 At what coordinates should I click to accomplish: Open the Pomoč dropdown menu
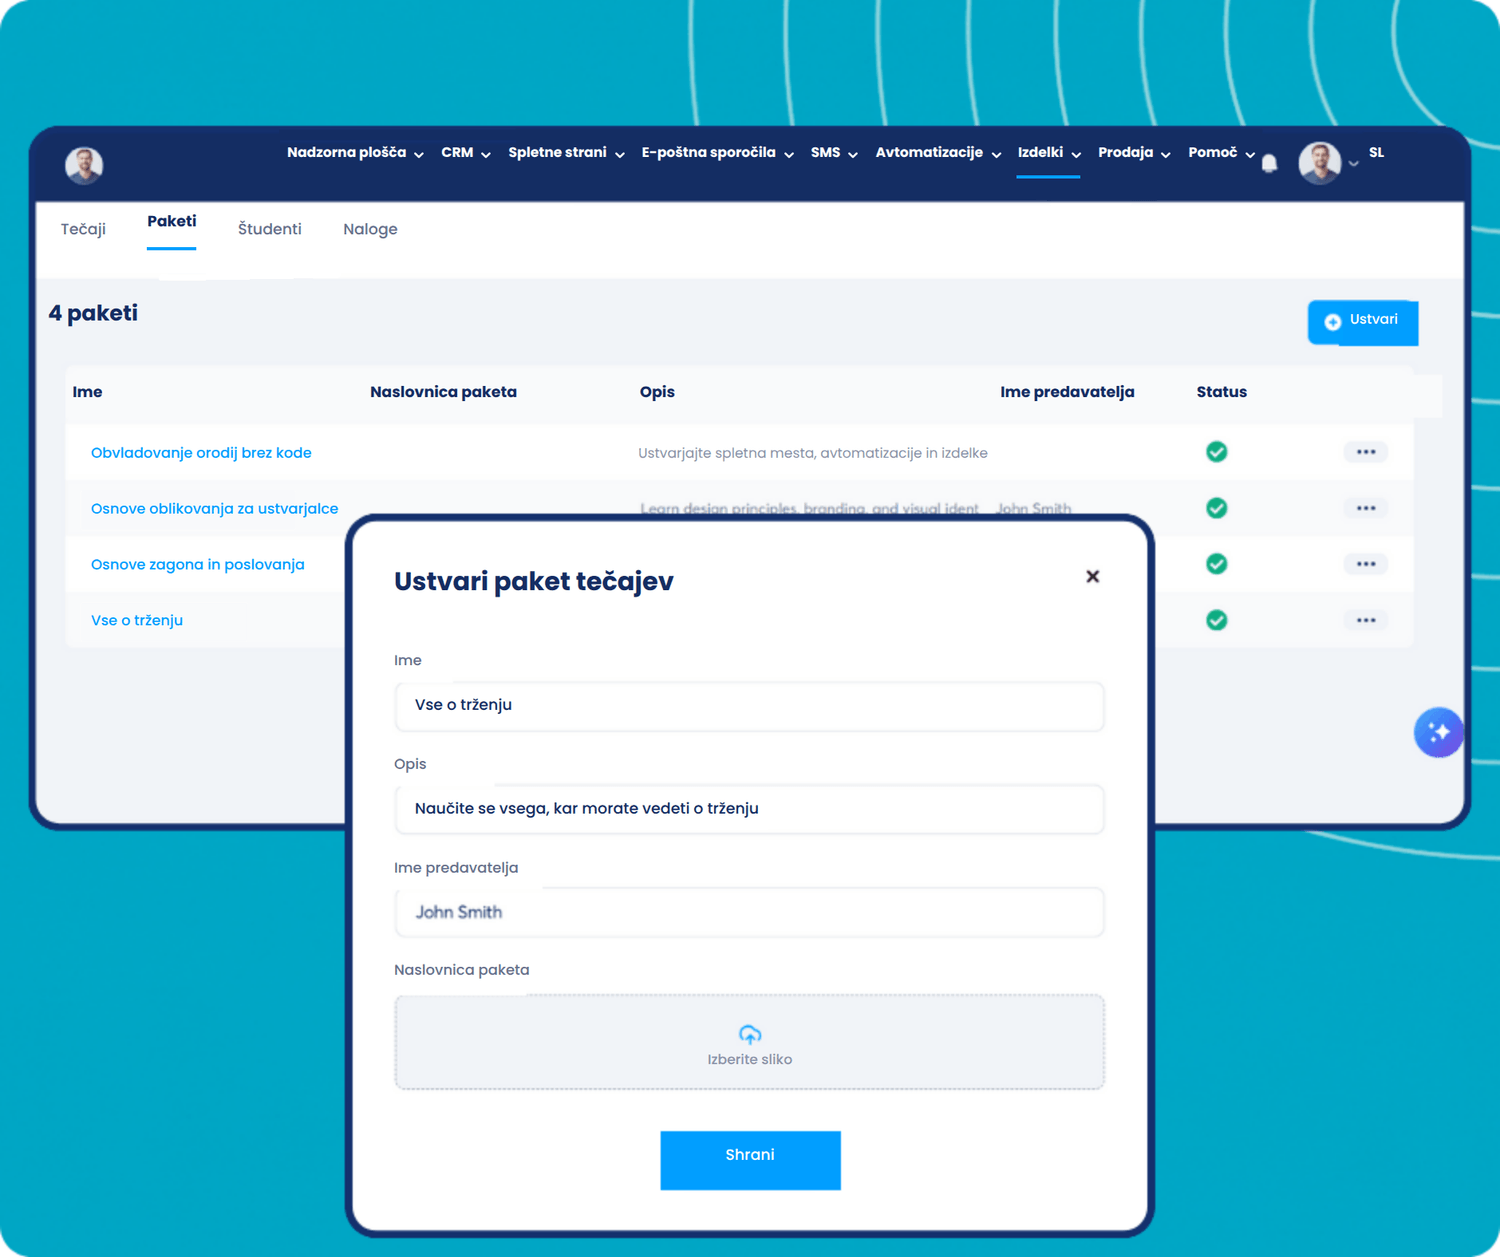click(1221, 153)
